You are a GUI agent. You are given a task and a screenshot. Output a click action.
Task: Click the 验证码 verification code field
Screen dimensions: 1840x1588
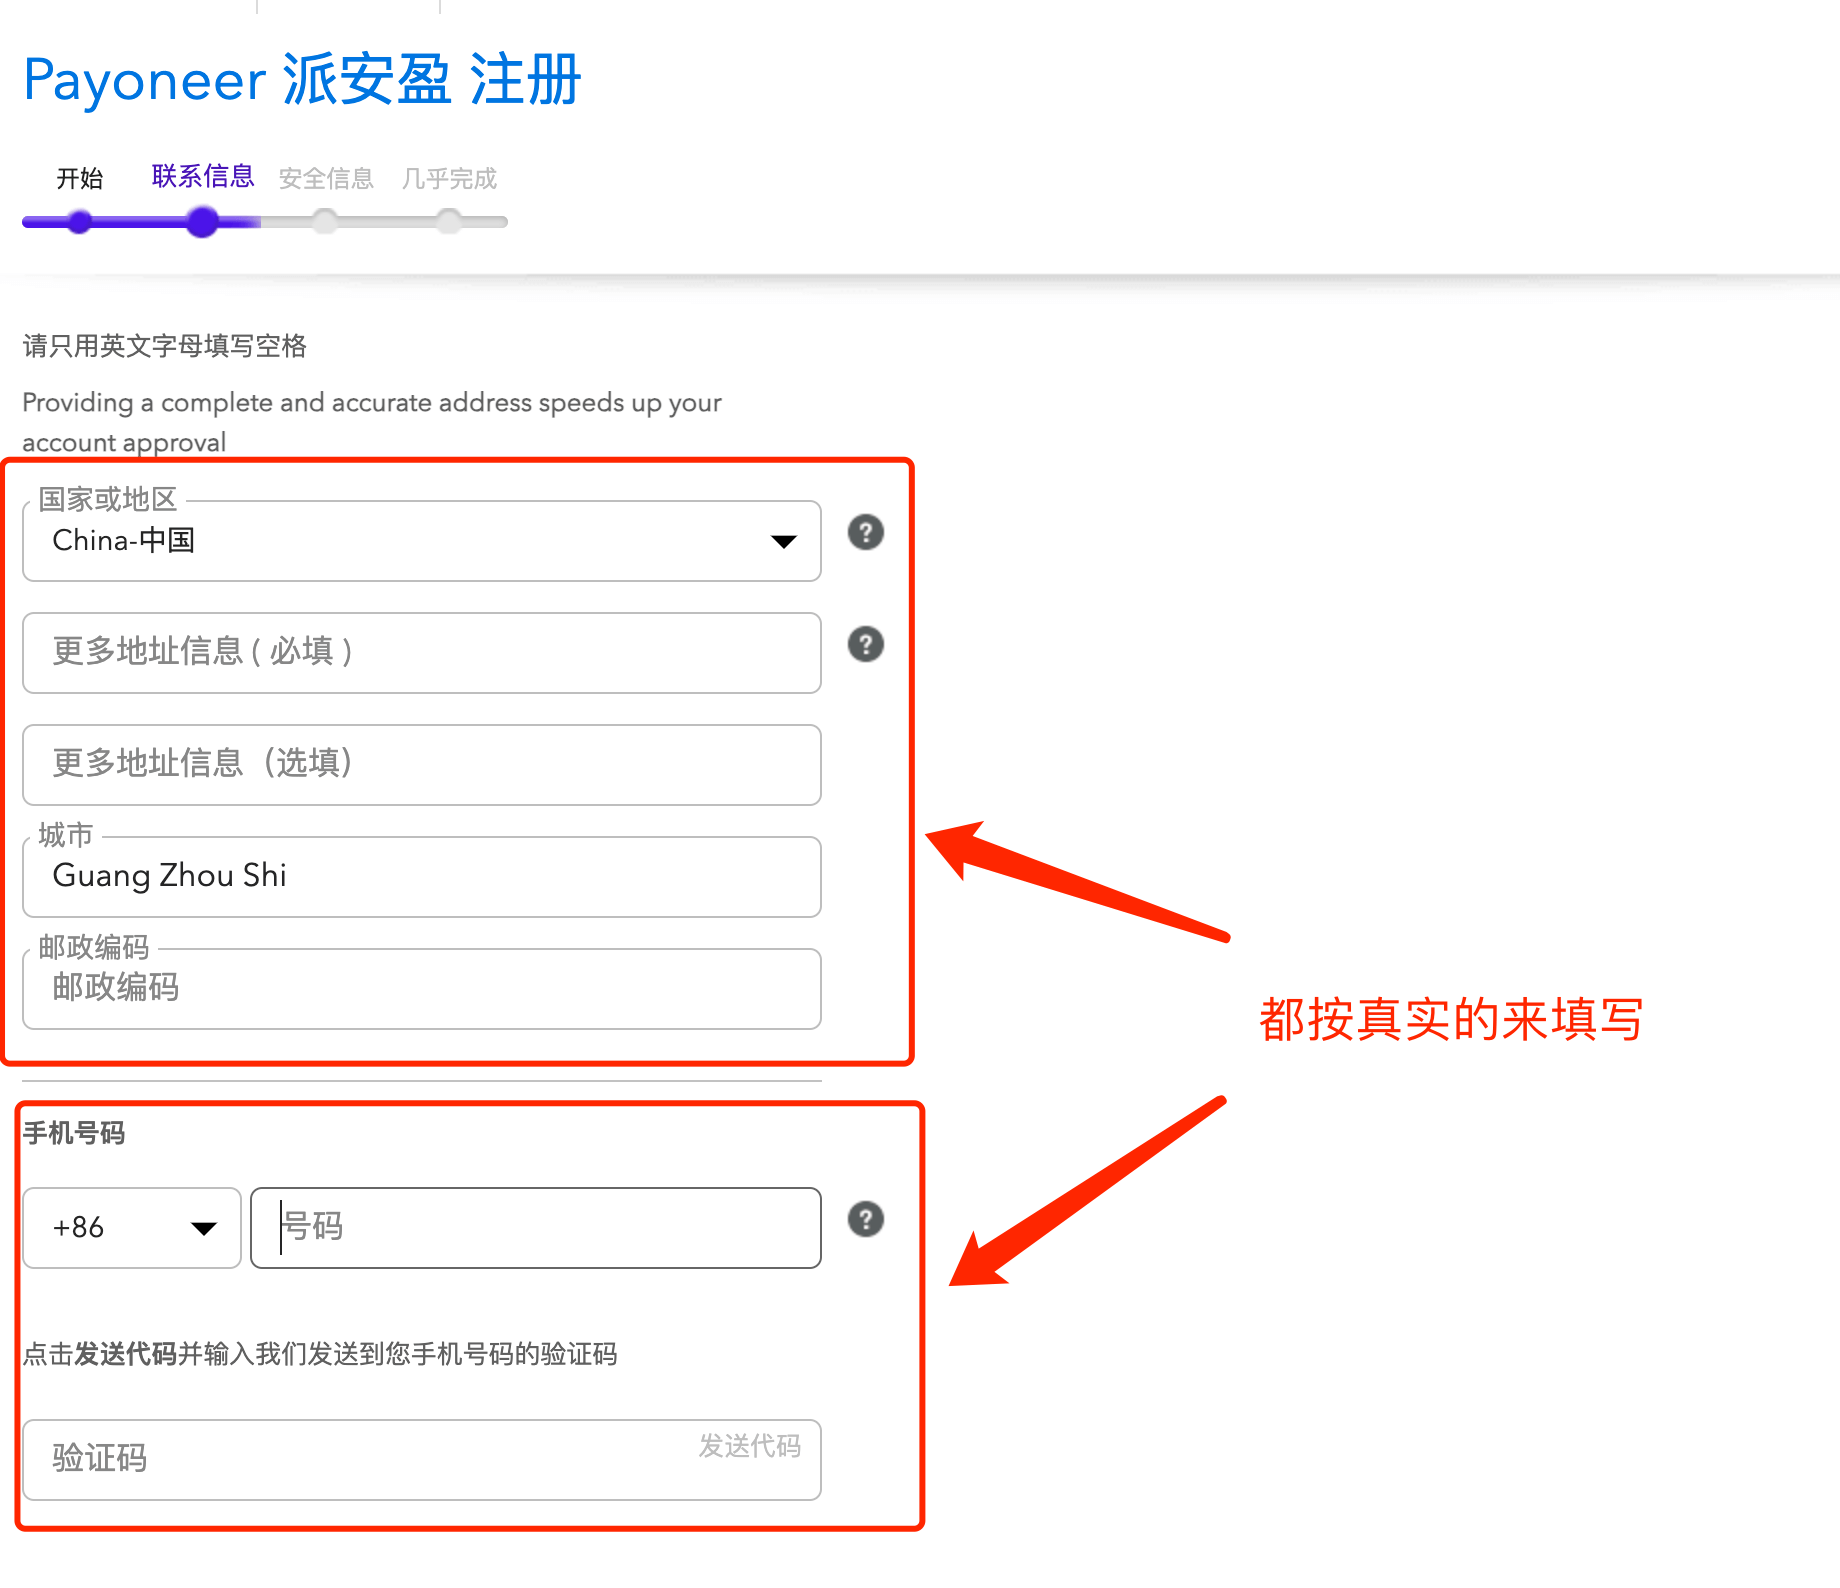point(422,1460)
